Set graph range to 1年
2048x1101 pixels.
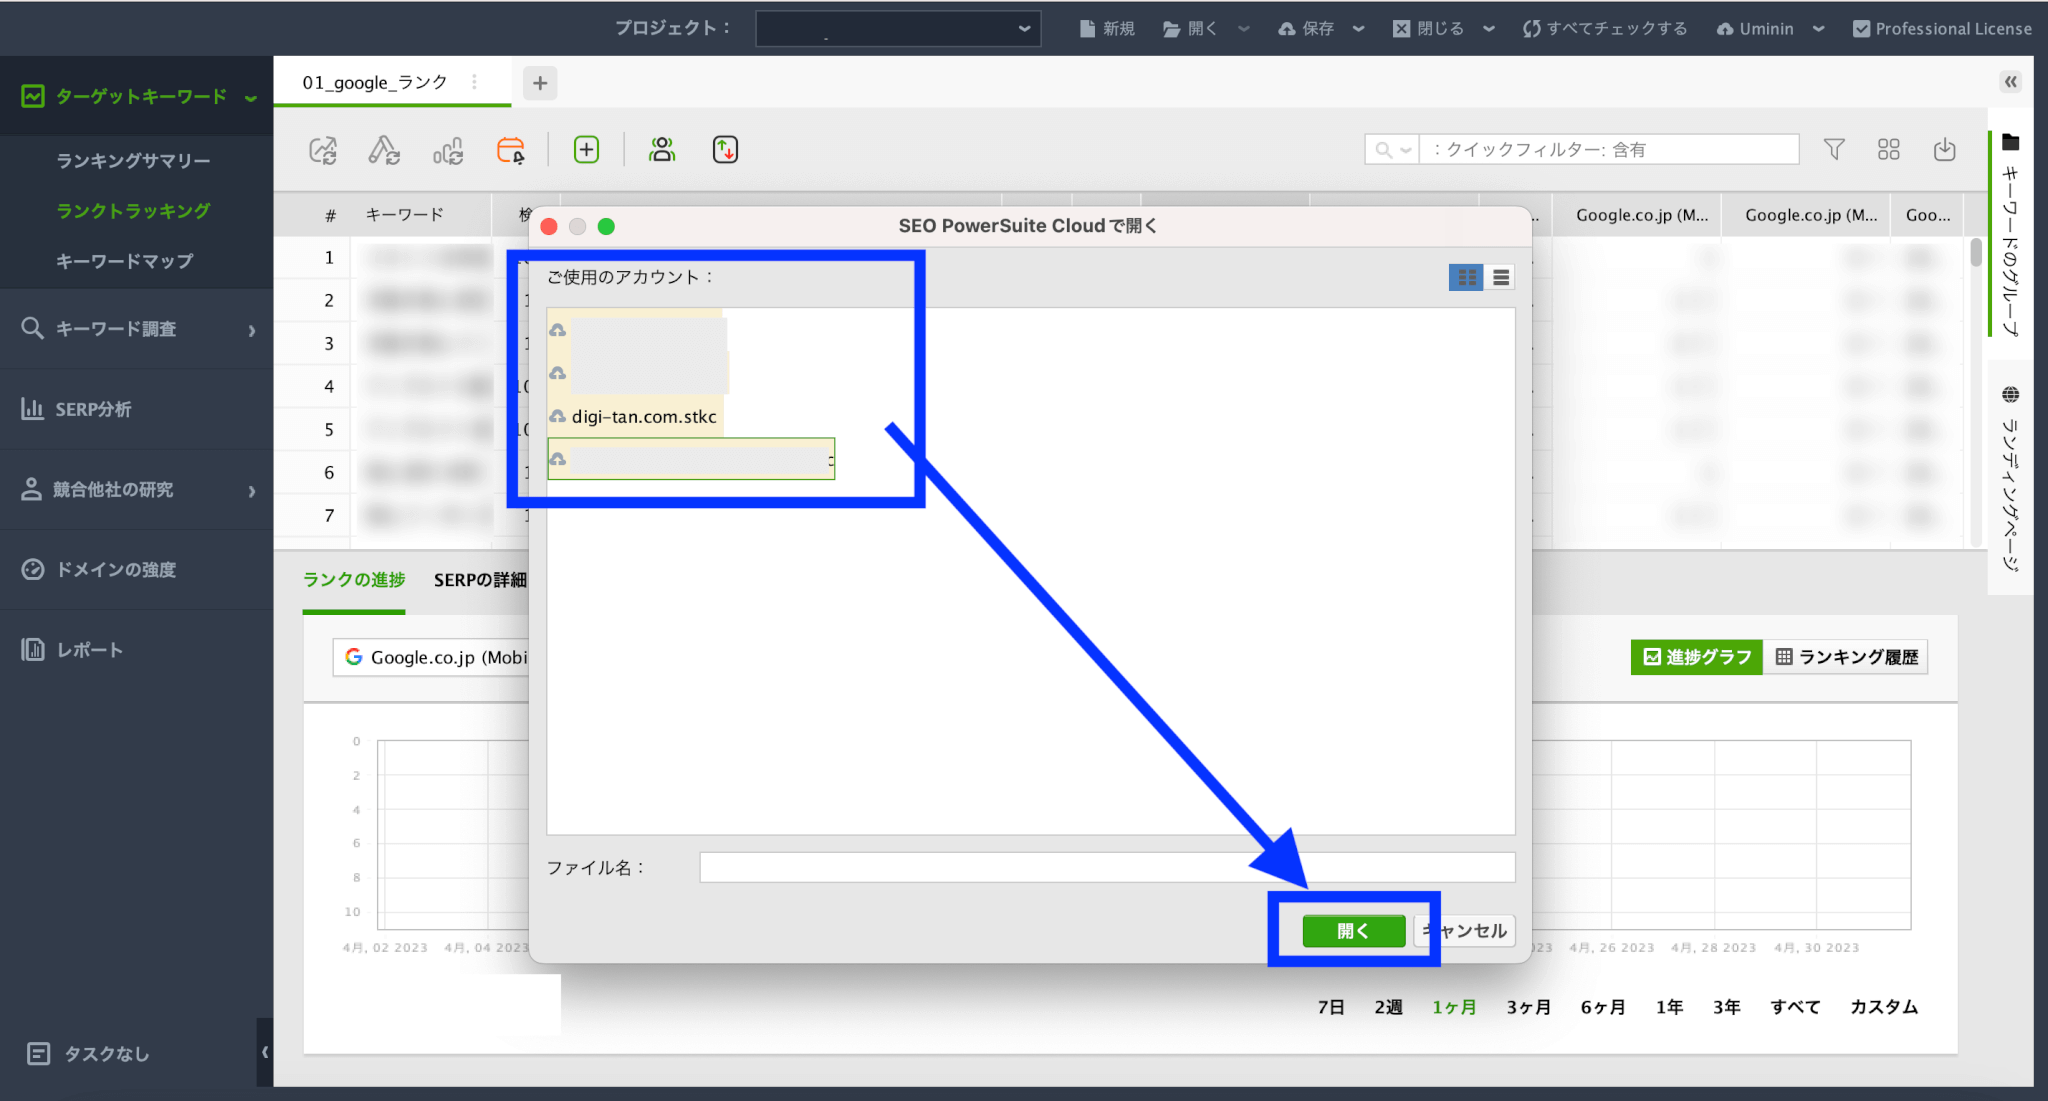1669,1007
